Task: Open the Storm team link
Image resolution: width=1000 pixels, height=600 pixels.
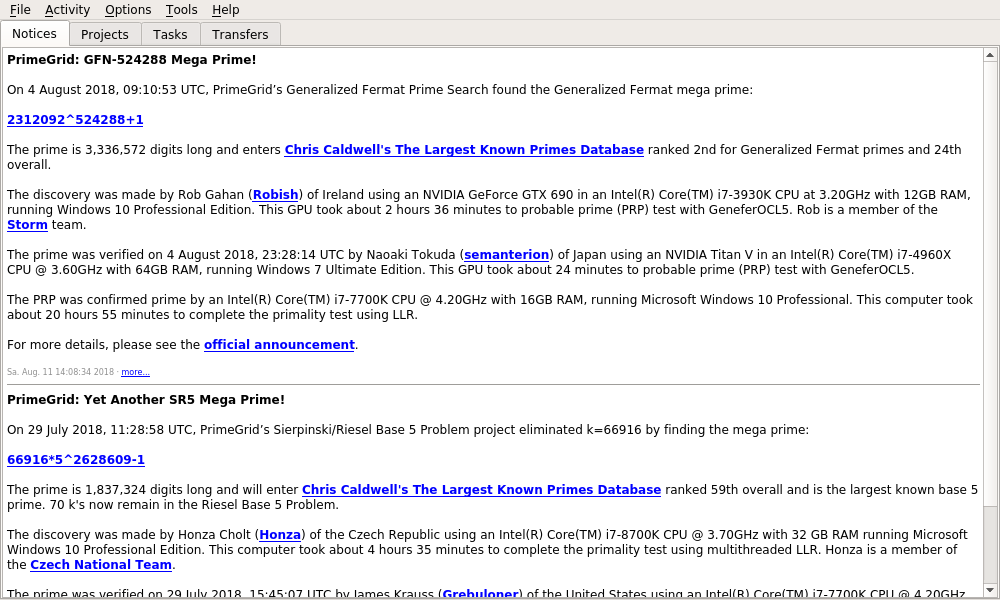Action: [27, 225]
